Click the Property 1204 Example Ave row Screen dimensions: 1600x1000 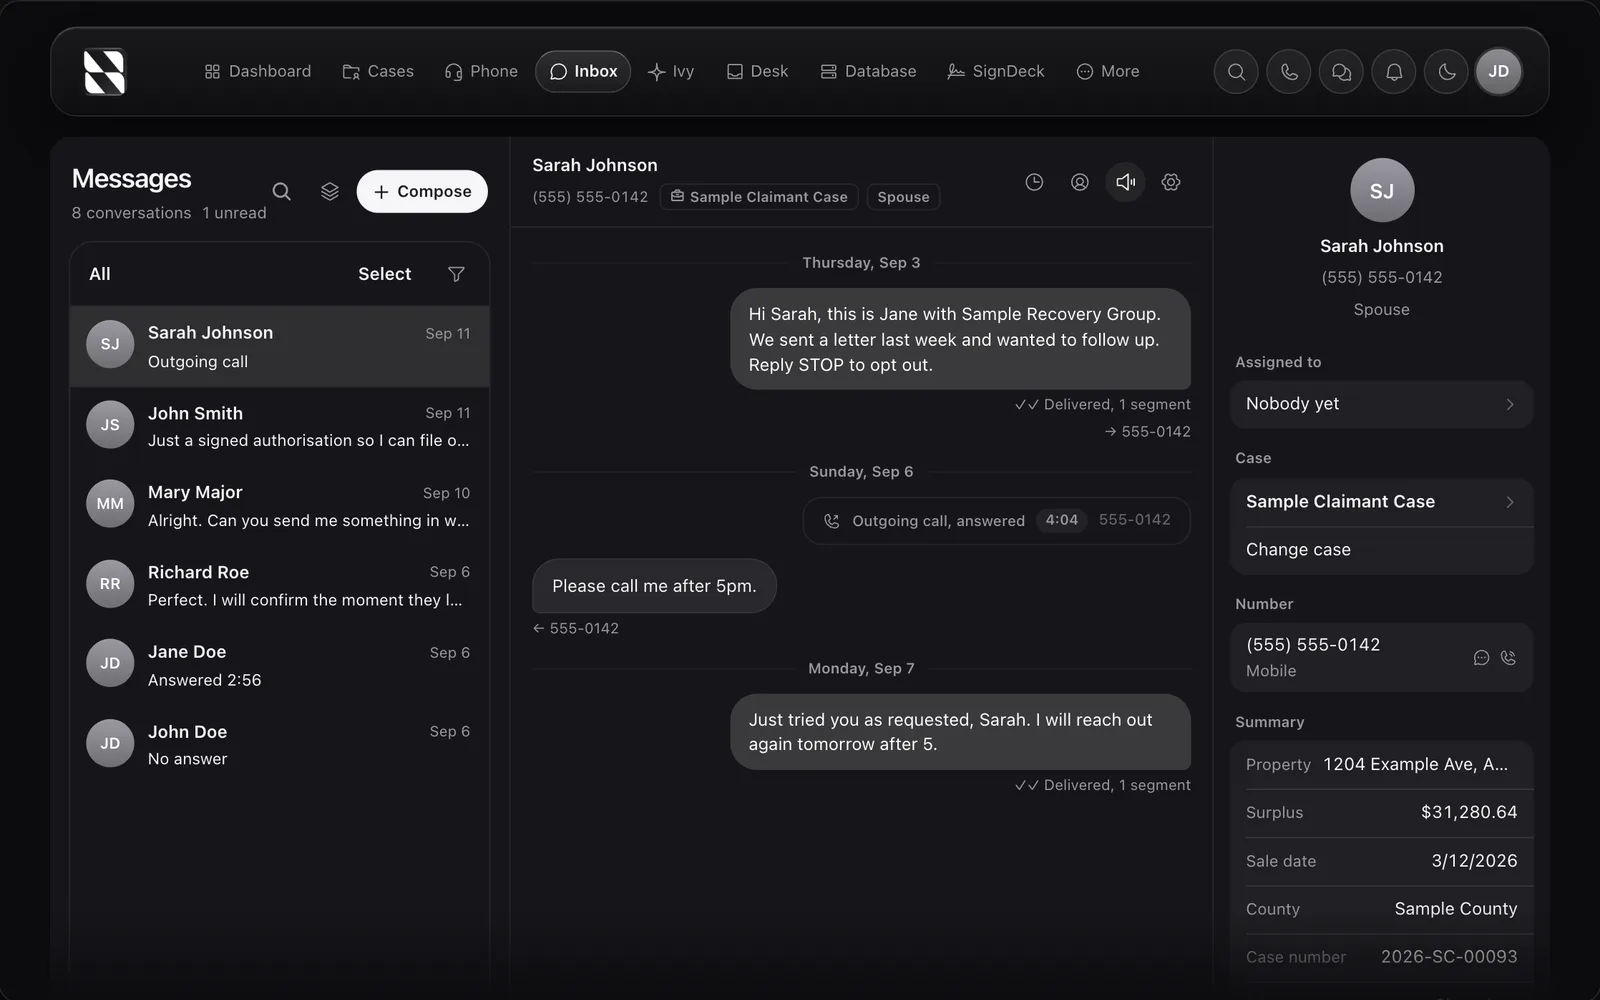click(x=1381, y=765)
